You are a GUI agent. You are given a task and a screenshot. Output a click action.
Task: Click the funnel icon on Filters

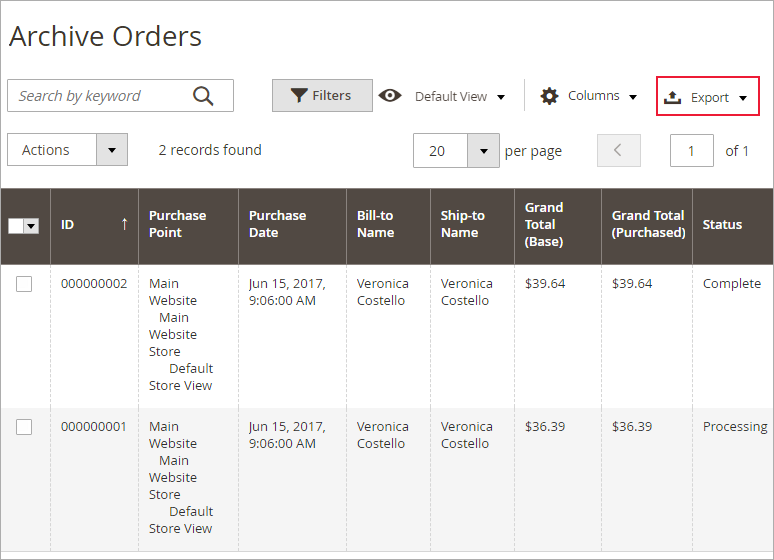pos(298,96)
